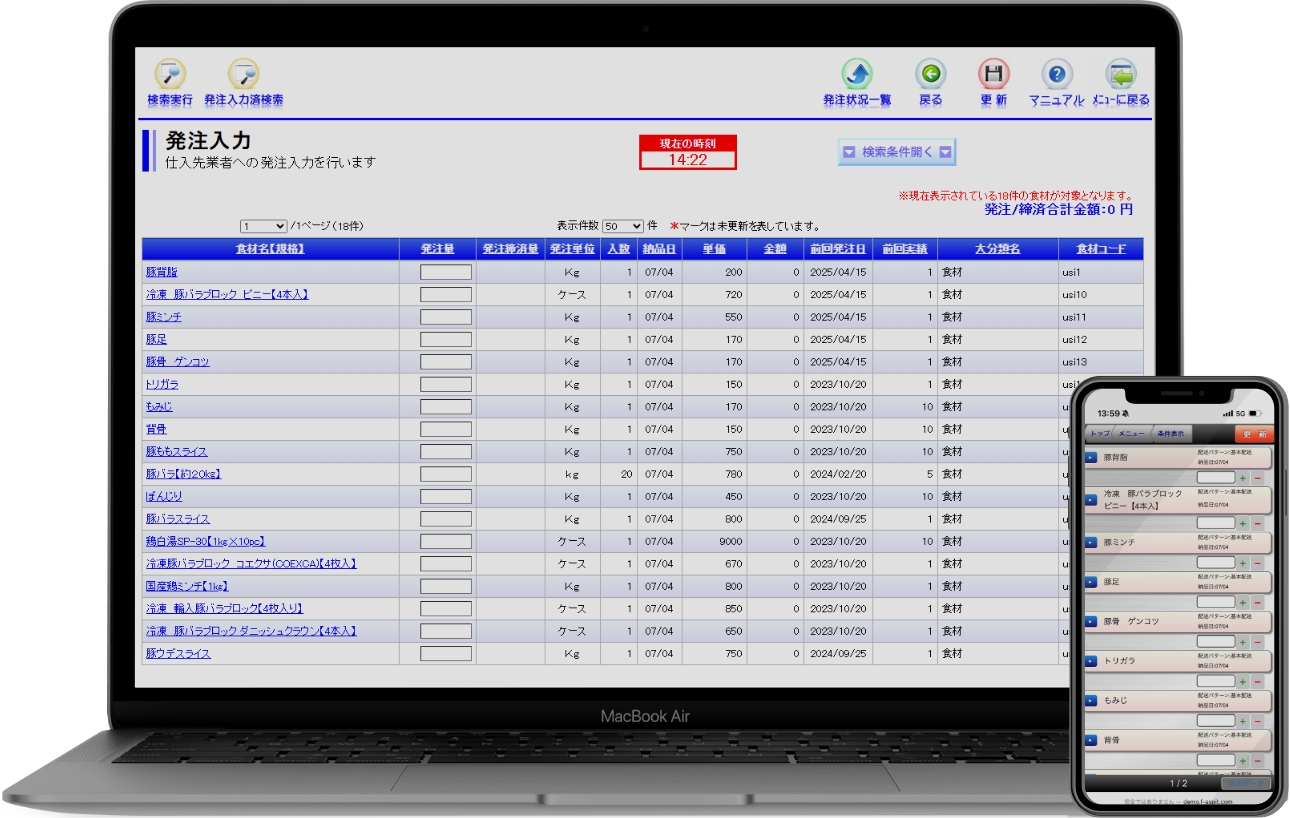Screen dimensions: 1290x818
Task: Click the green 戻る back icon
Action: (930, 76)
